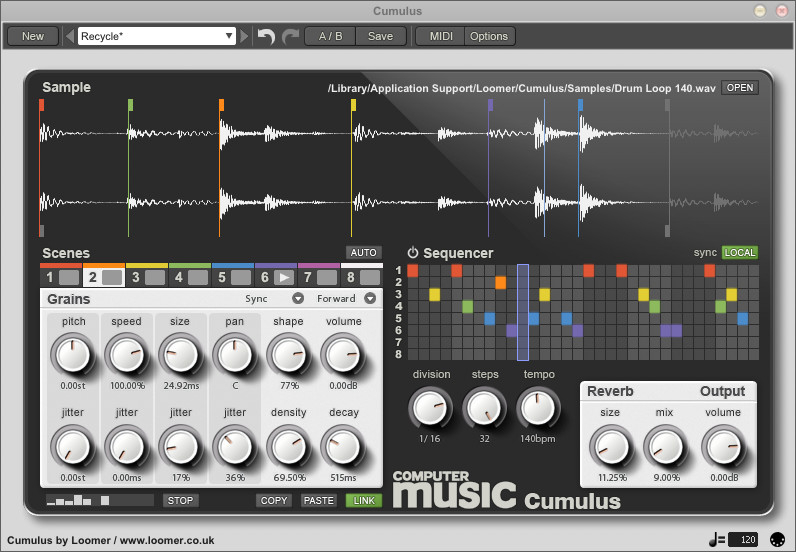Image resolution: width=796 pixels, height=552 pixels.
Task: Toggle sequencer sync LOCAL button
Action: click(x=739, y=253)
